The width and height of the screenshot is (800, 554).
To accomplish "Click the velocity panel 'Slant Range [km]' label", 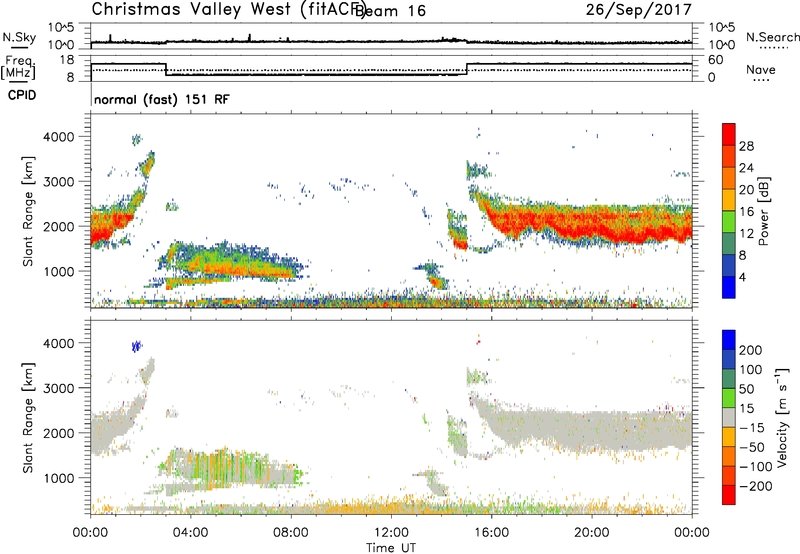I will [x=28, y=417].
